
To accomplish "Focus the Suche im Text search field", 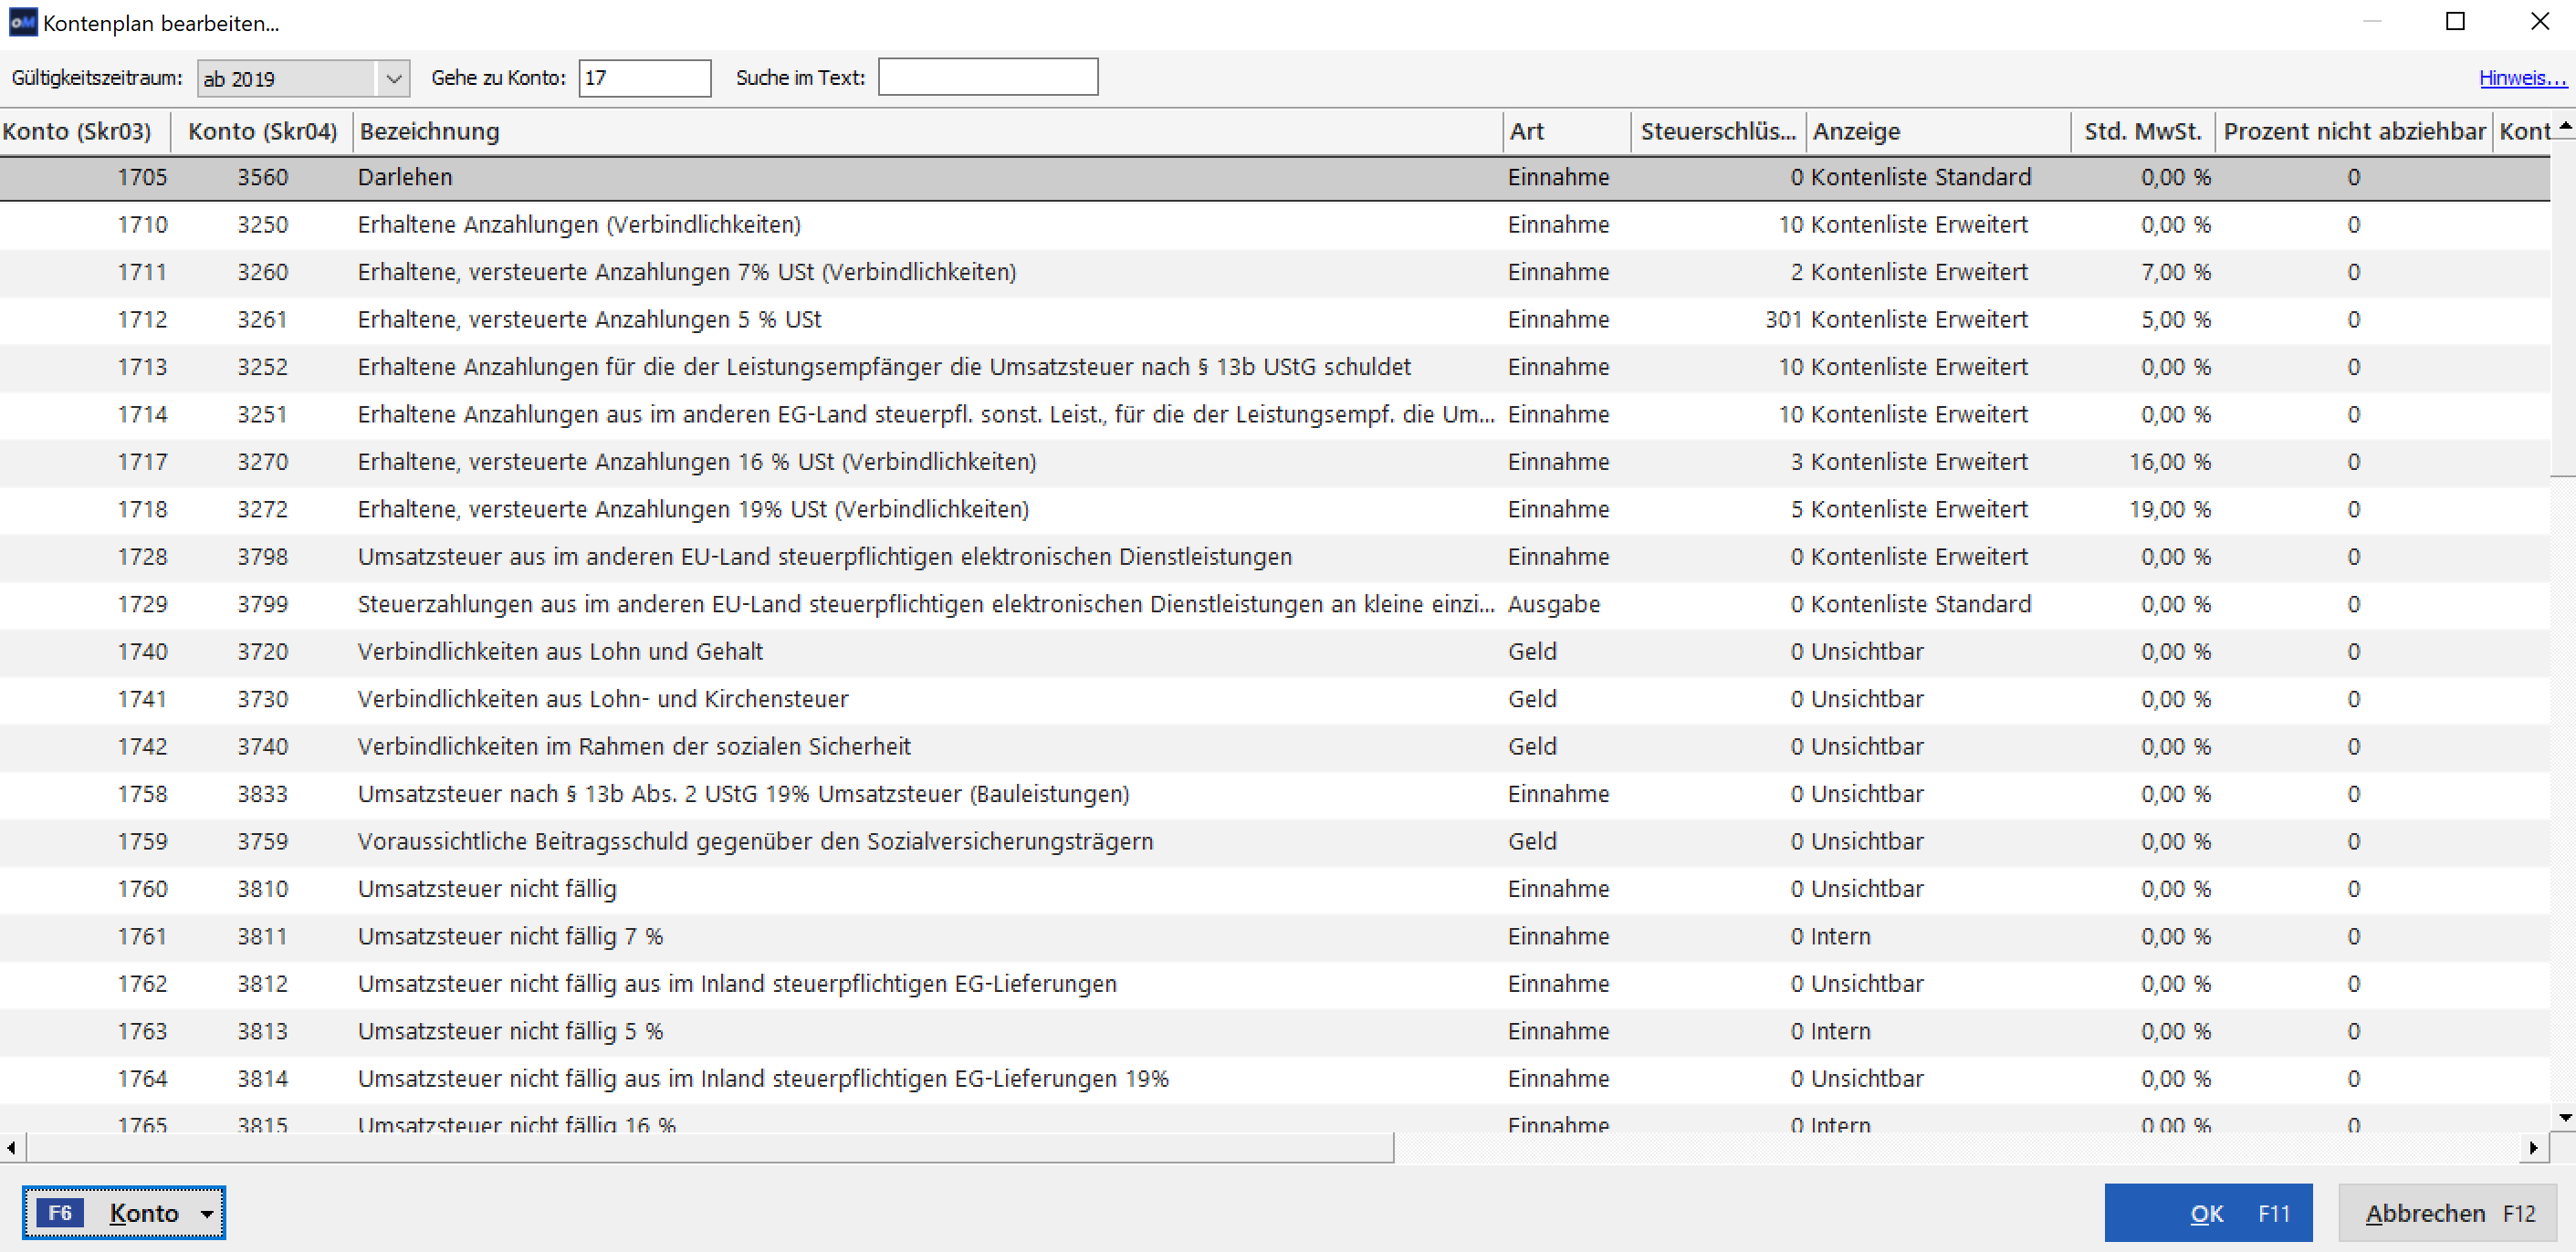I will [987, 77].
